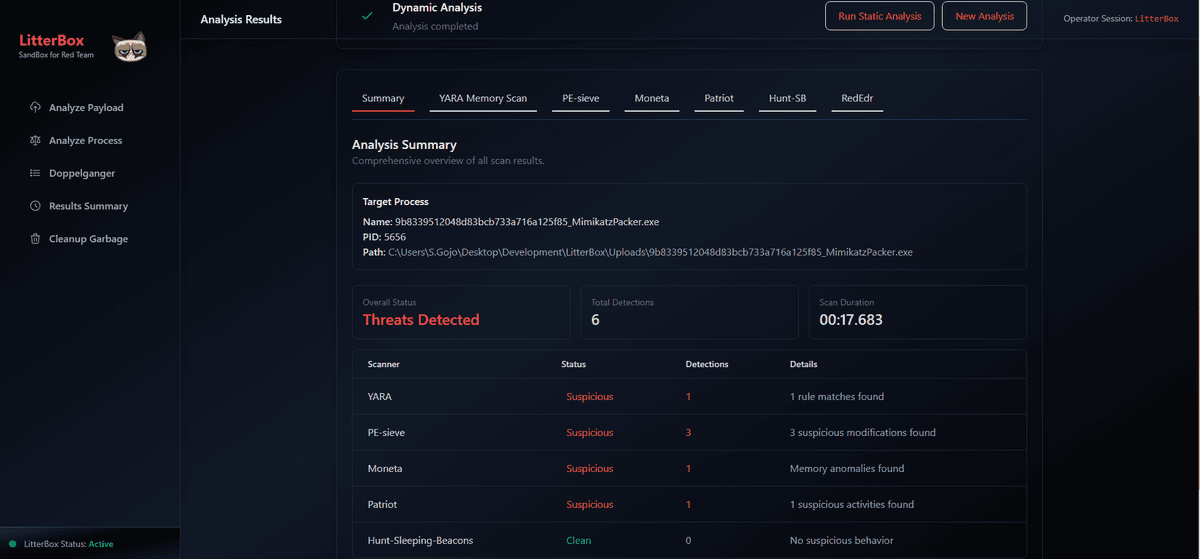This screenshot has width=1200, height=559.
Task: Click the New Analysis button
Action: [984, 16]
